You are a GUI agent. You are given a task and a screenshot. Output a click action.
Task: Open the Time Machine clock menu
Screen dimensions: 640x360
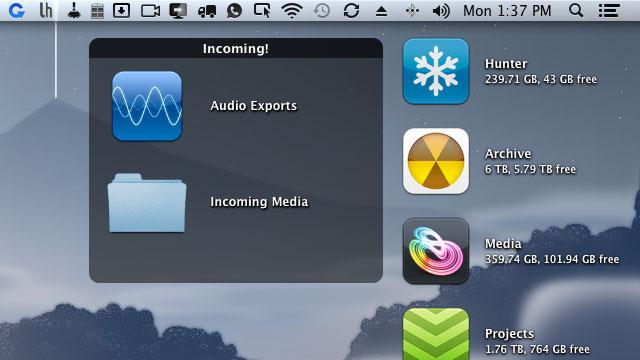pos(322,11)
